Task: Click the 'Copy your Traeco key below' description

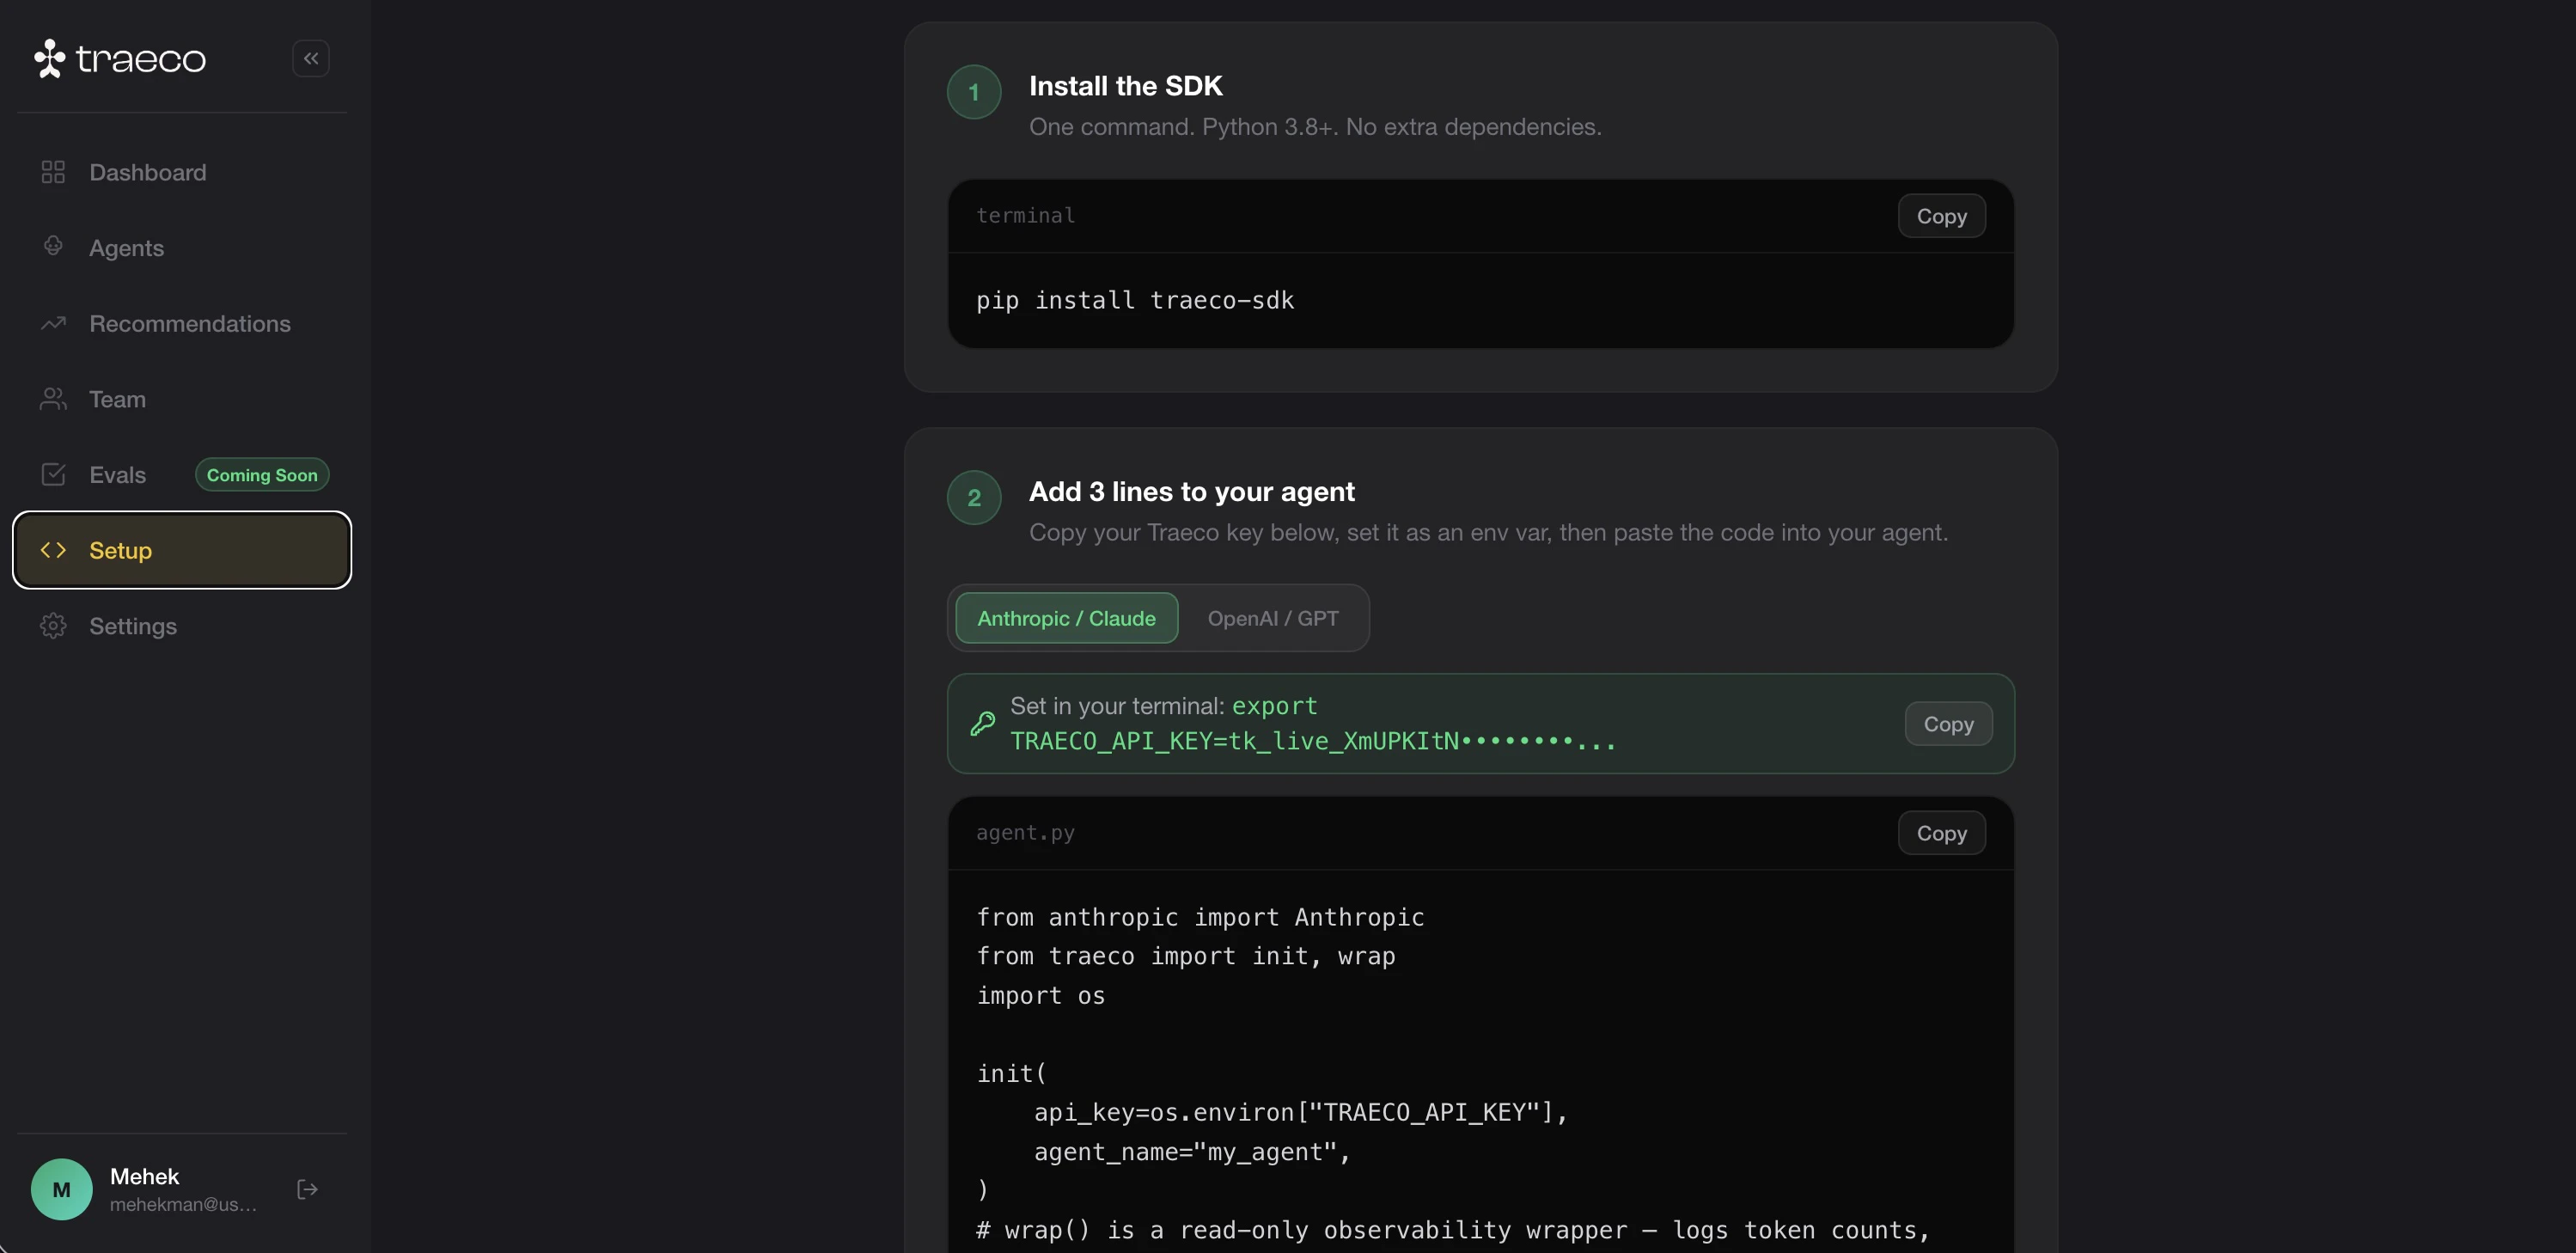Action: click(1488, 532)
